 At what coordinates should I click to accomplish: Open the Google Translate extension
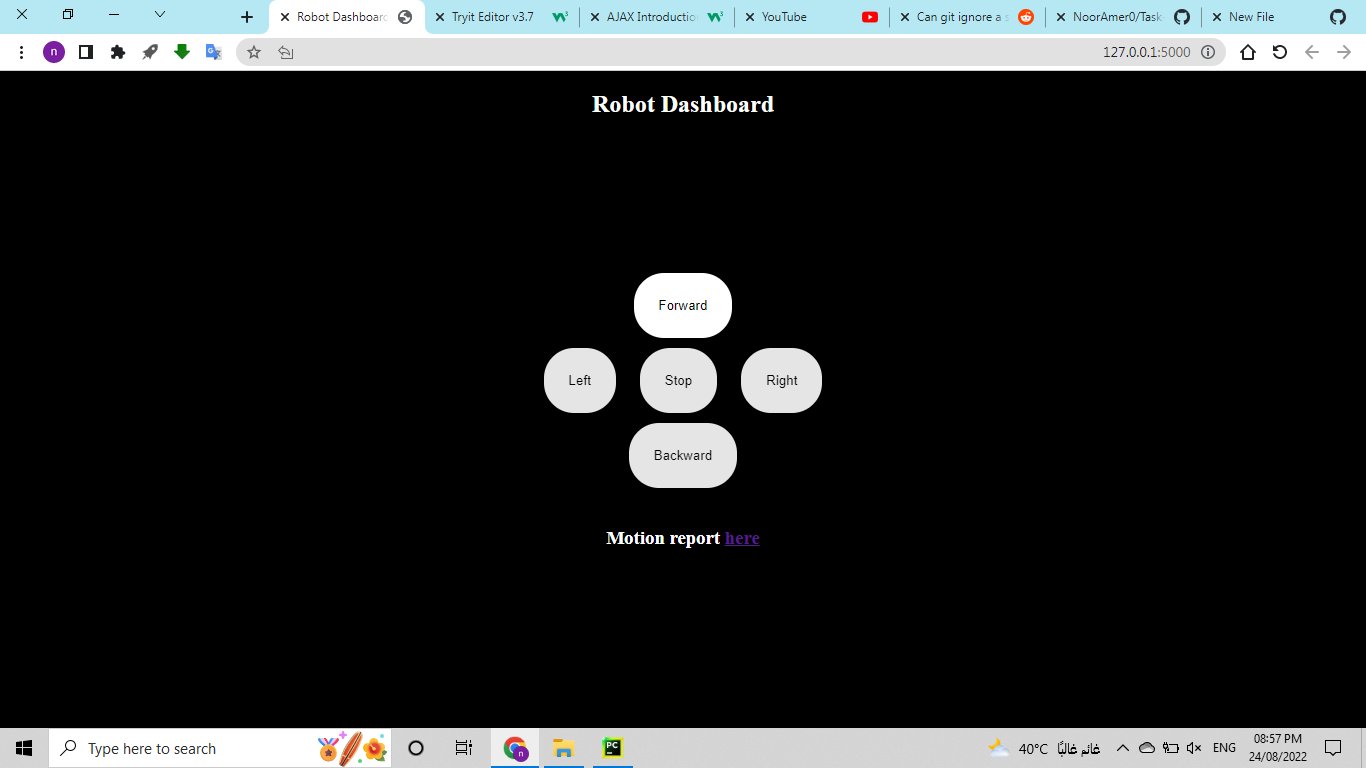click(x=213, y=51)
